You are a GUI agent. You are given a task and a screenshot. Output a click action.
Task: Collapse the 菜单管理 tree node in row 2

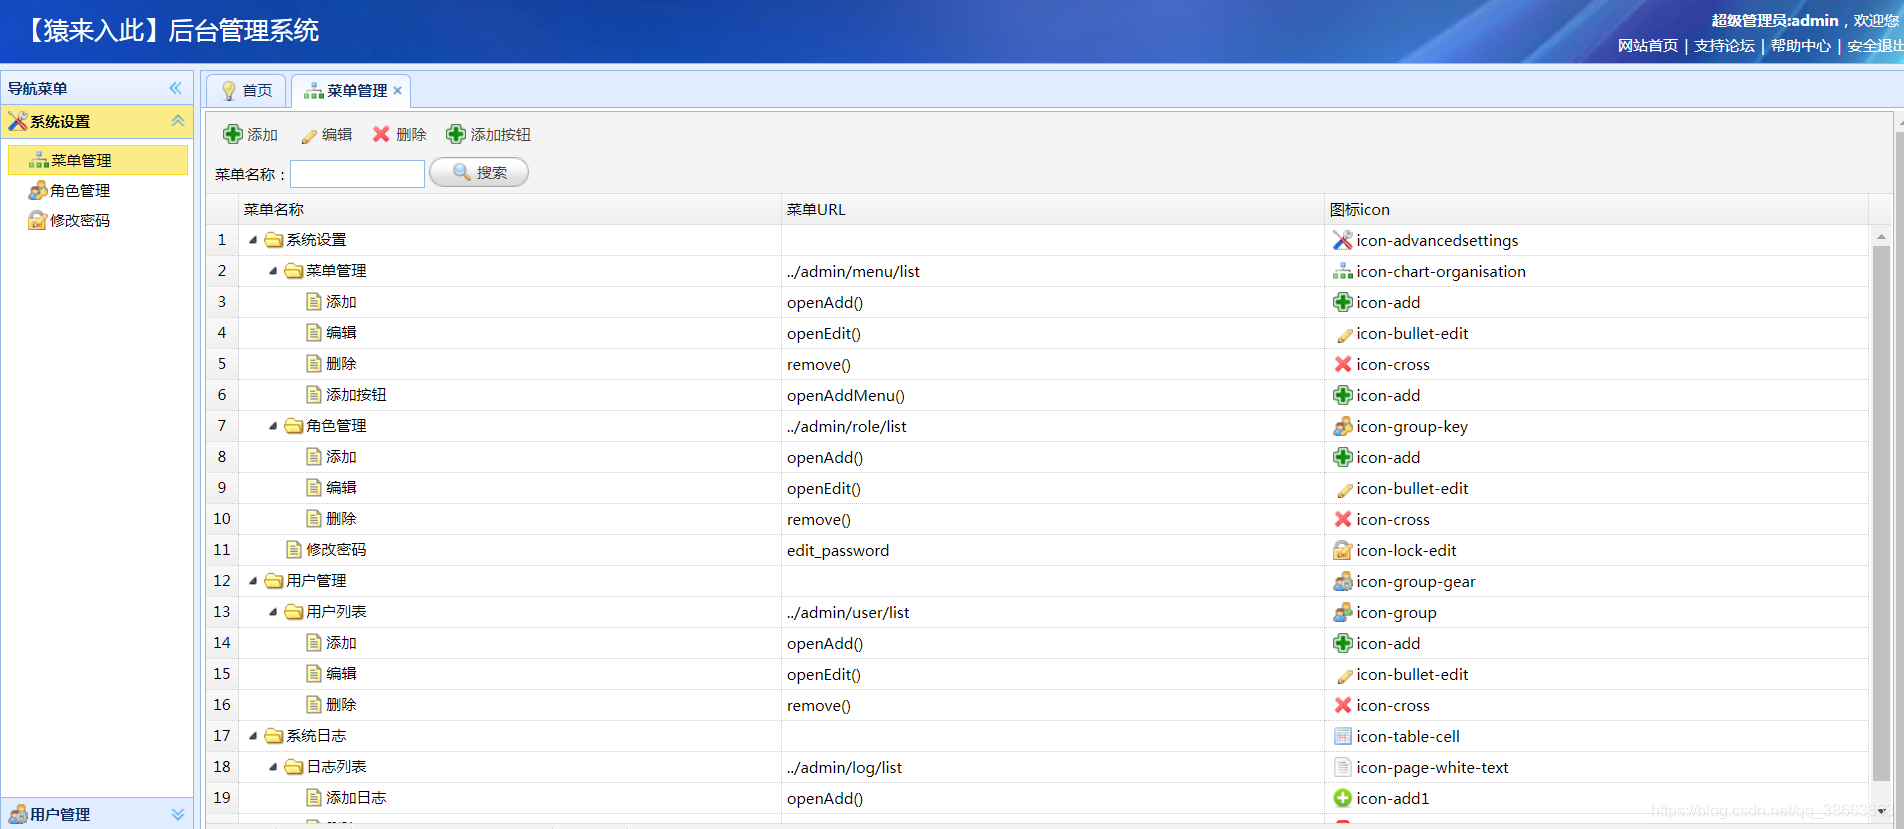click(273, 271)
